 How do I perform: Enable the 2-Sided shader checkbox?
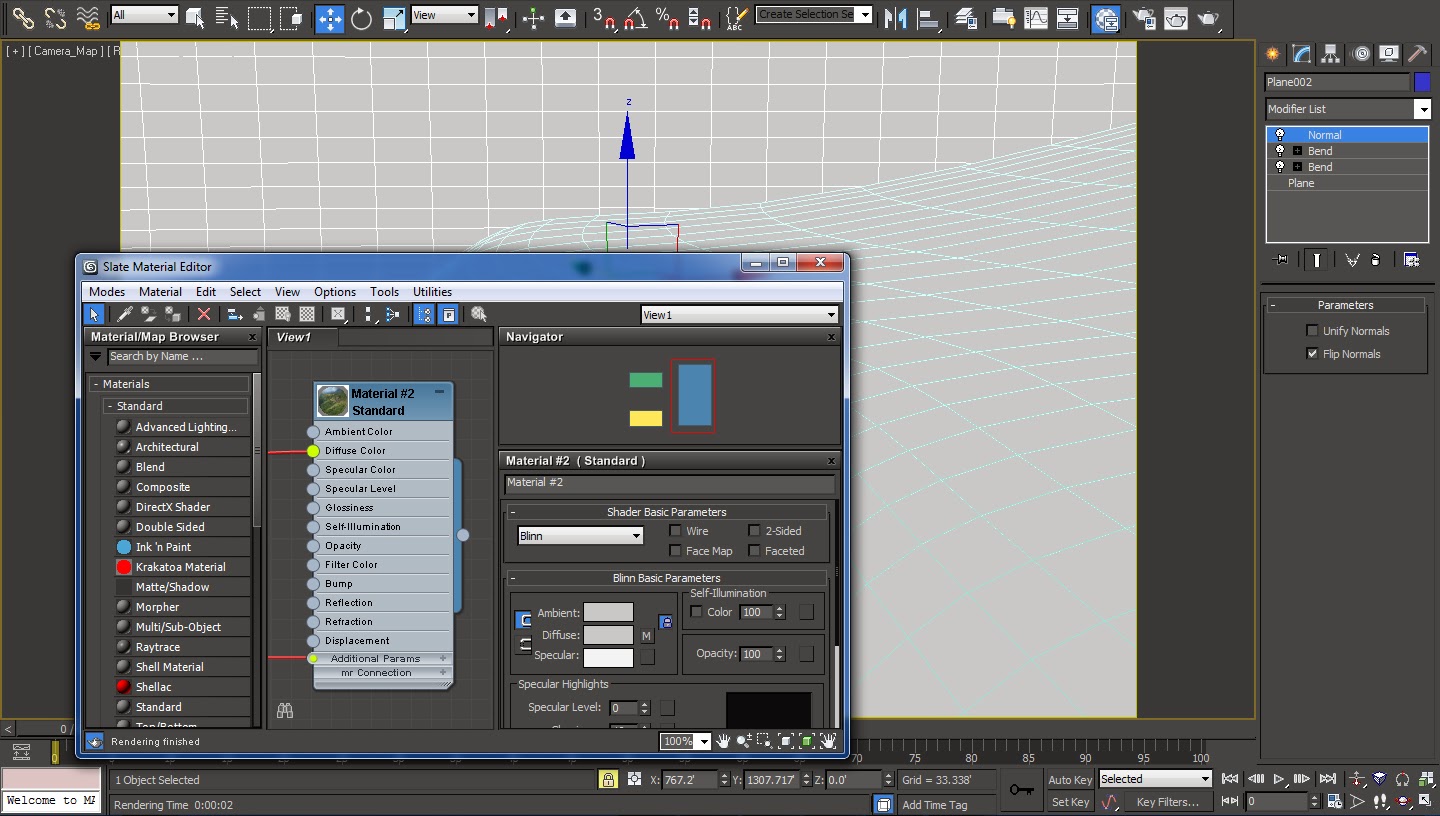pos(755,531)
